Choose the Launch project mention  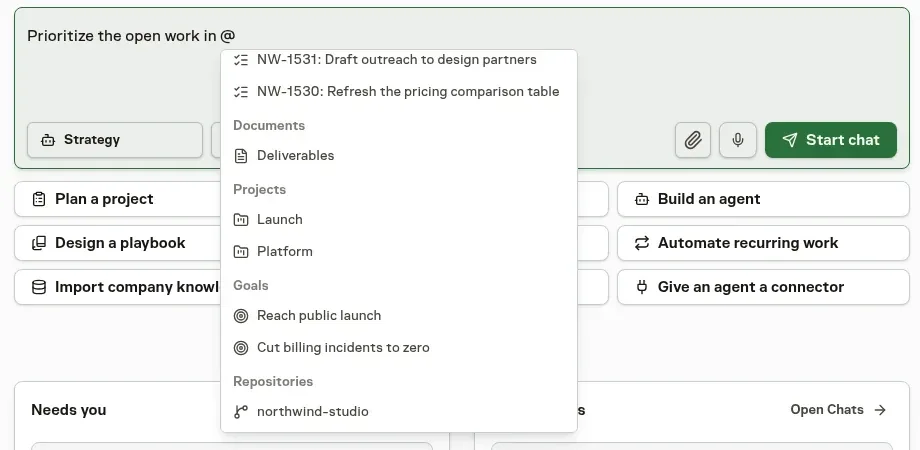point(399,219)
